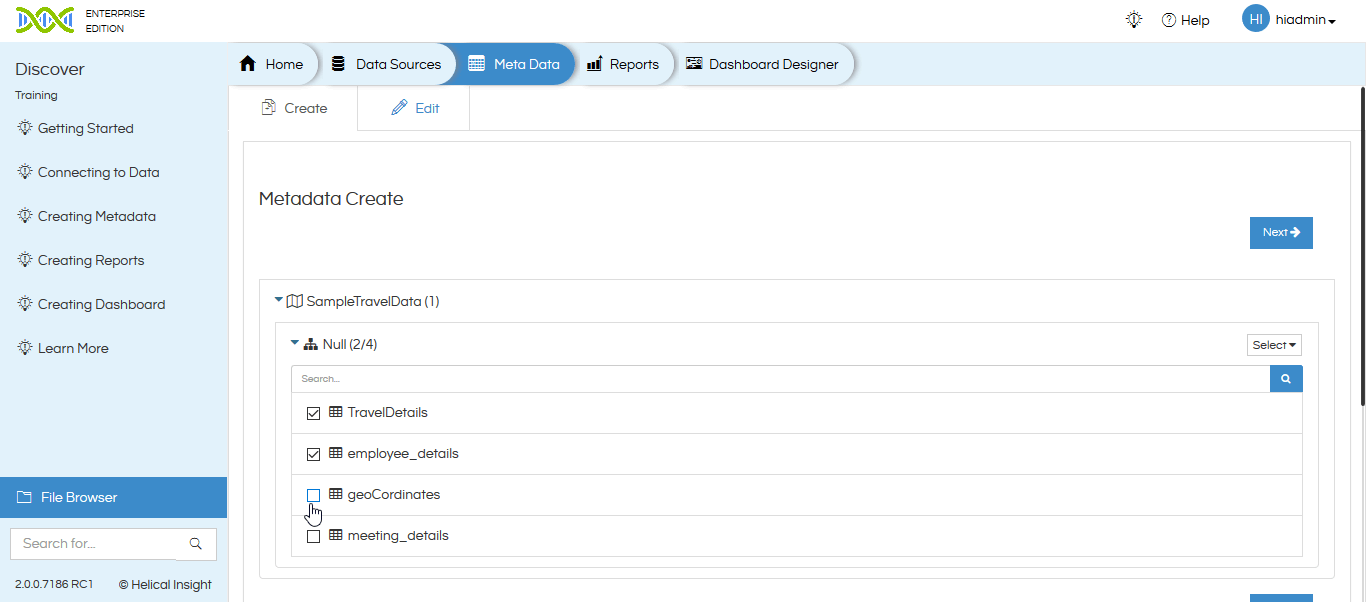This screenshot has height=602, width=1366.
Task: Open the Data Sources tab
Action: (387, 64)
